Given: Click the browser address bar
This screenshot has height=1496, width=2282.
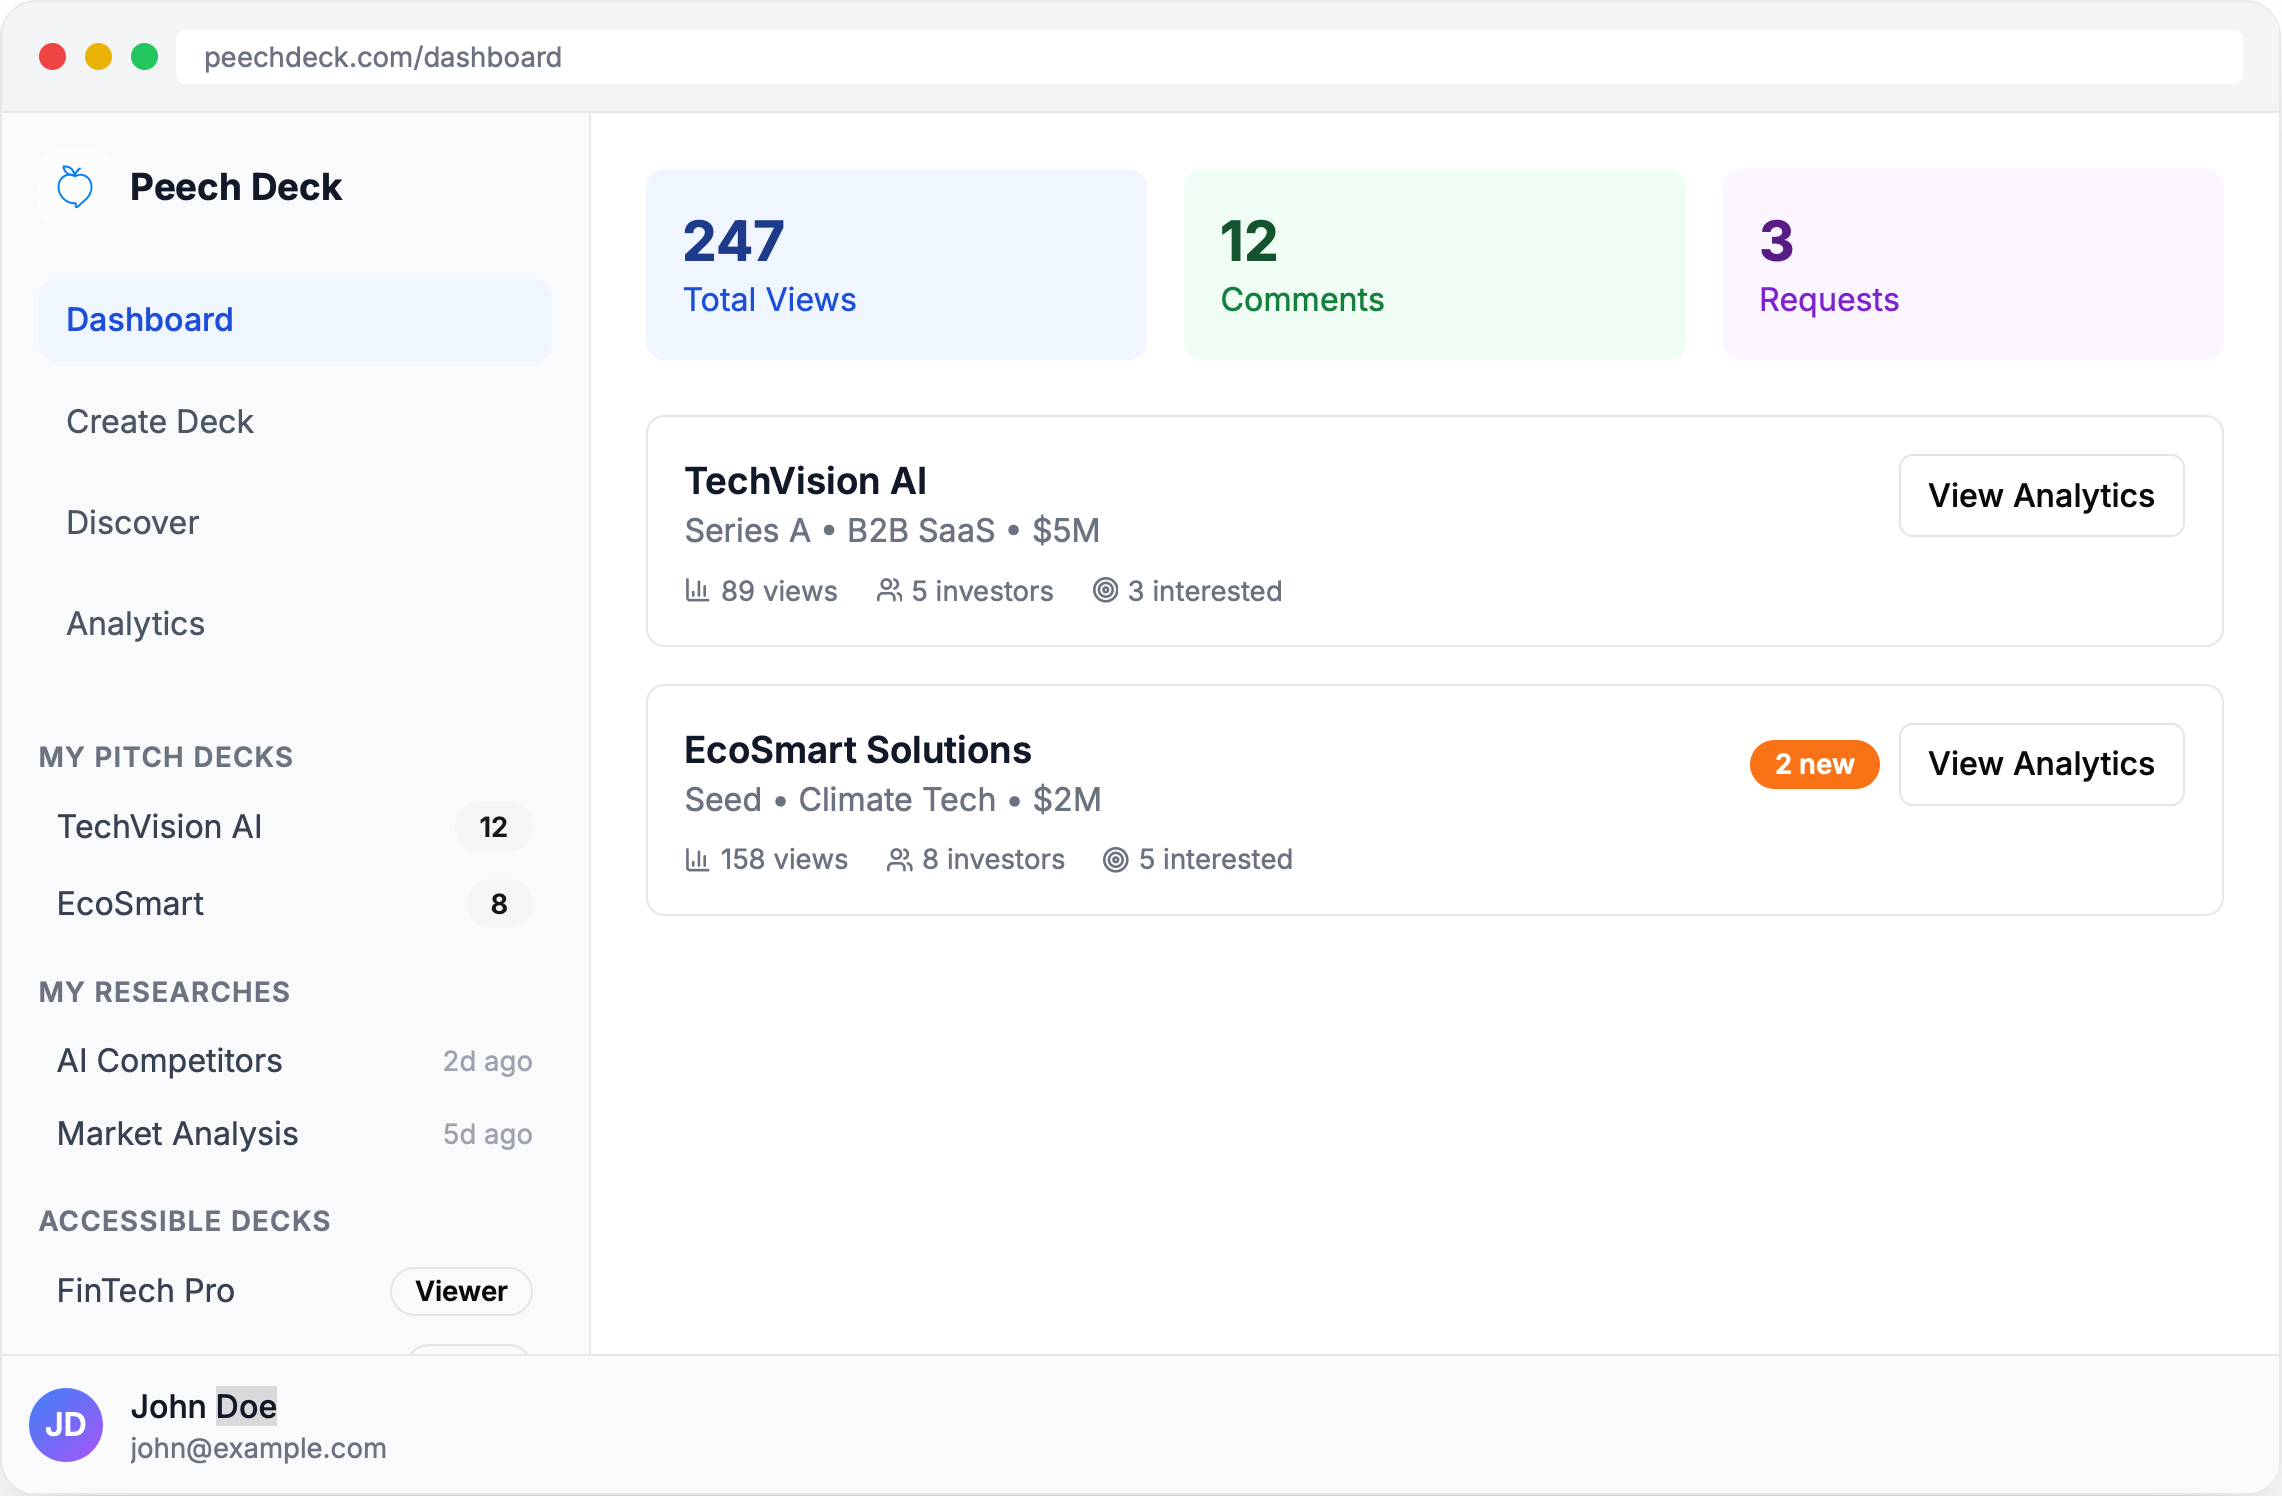Looking at the screenshot, I should point(1208,57).
